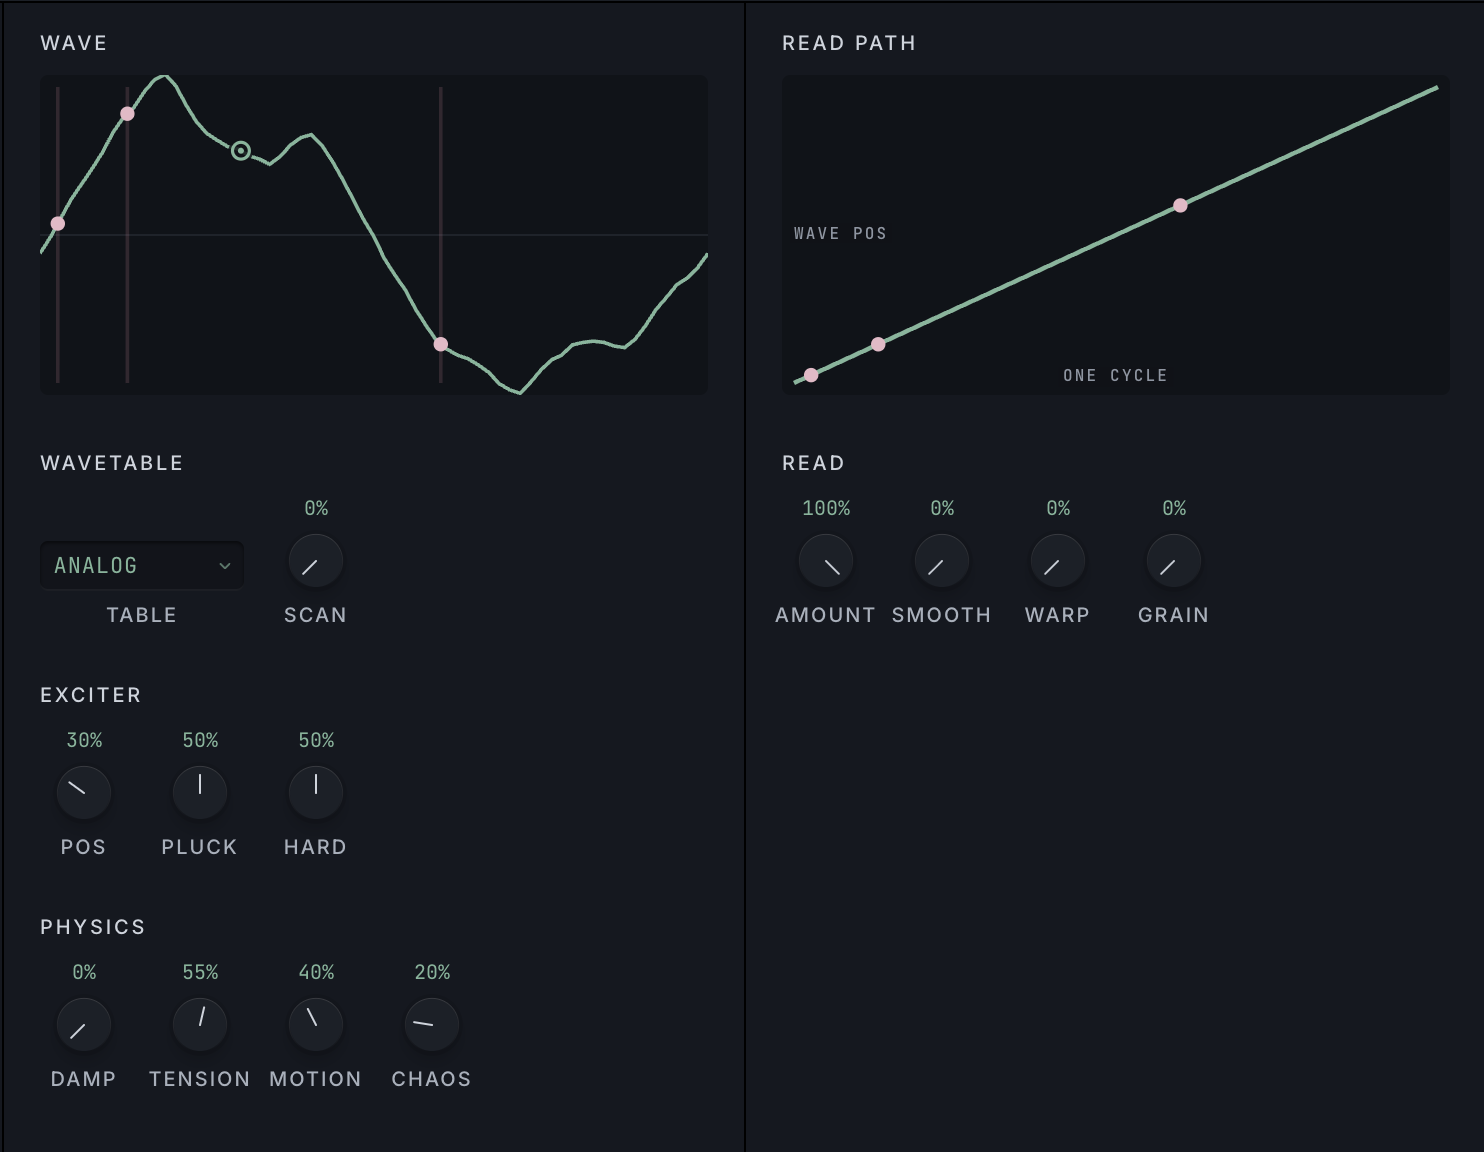Image resolution: width=1484 pixels, height=1152 pixels.
Task: Select the highest pink point on the read path
Action: (1180, 205)
